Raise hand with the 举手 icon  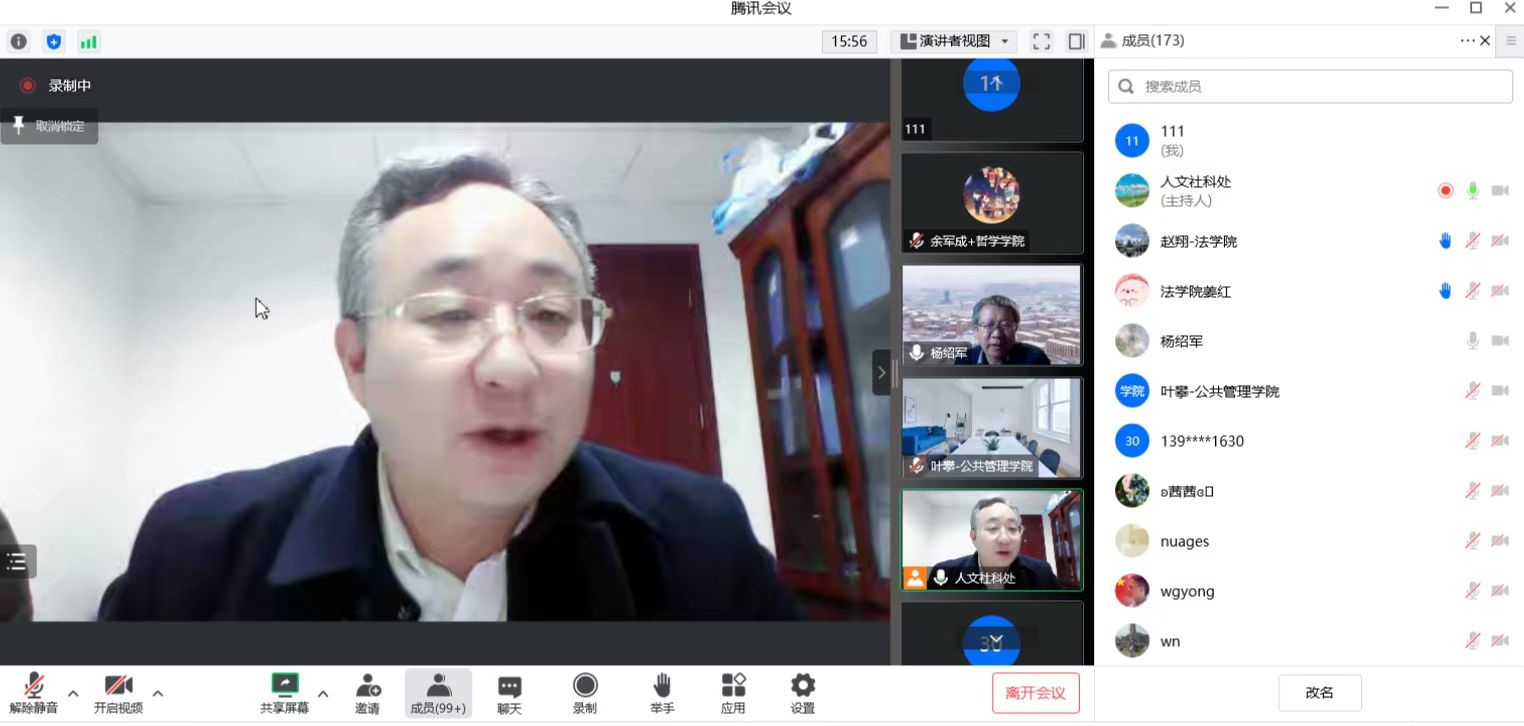pos(661,693)
